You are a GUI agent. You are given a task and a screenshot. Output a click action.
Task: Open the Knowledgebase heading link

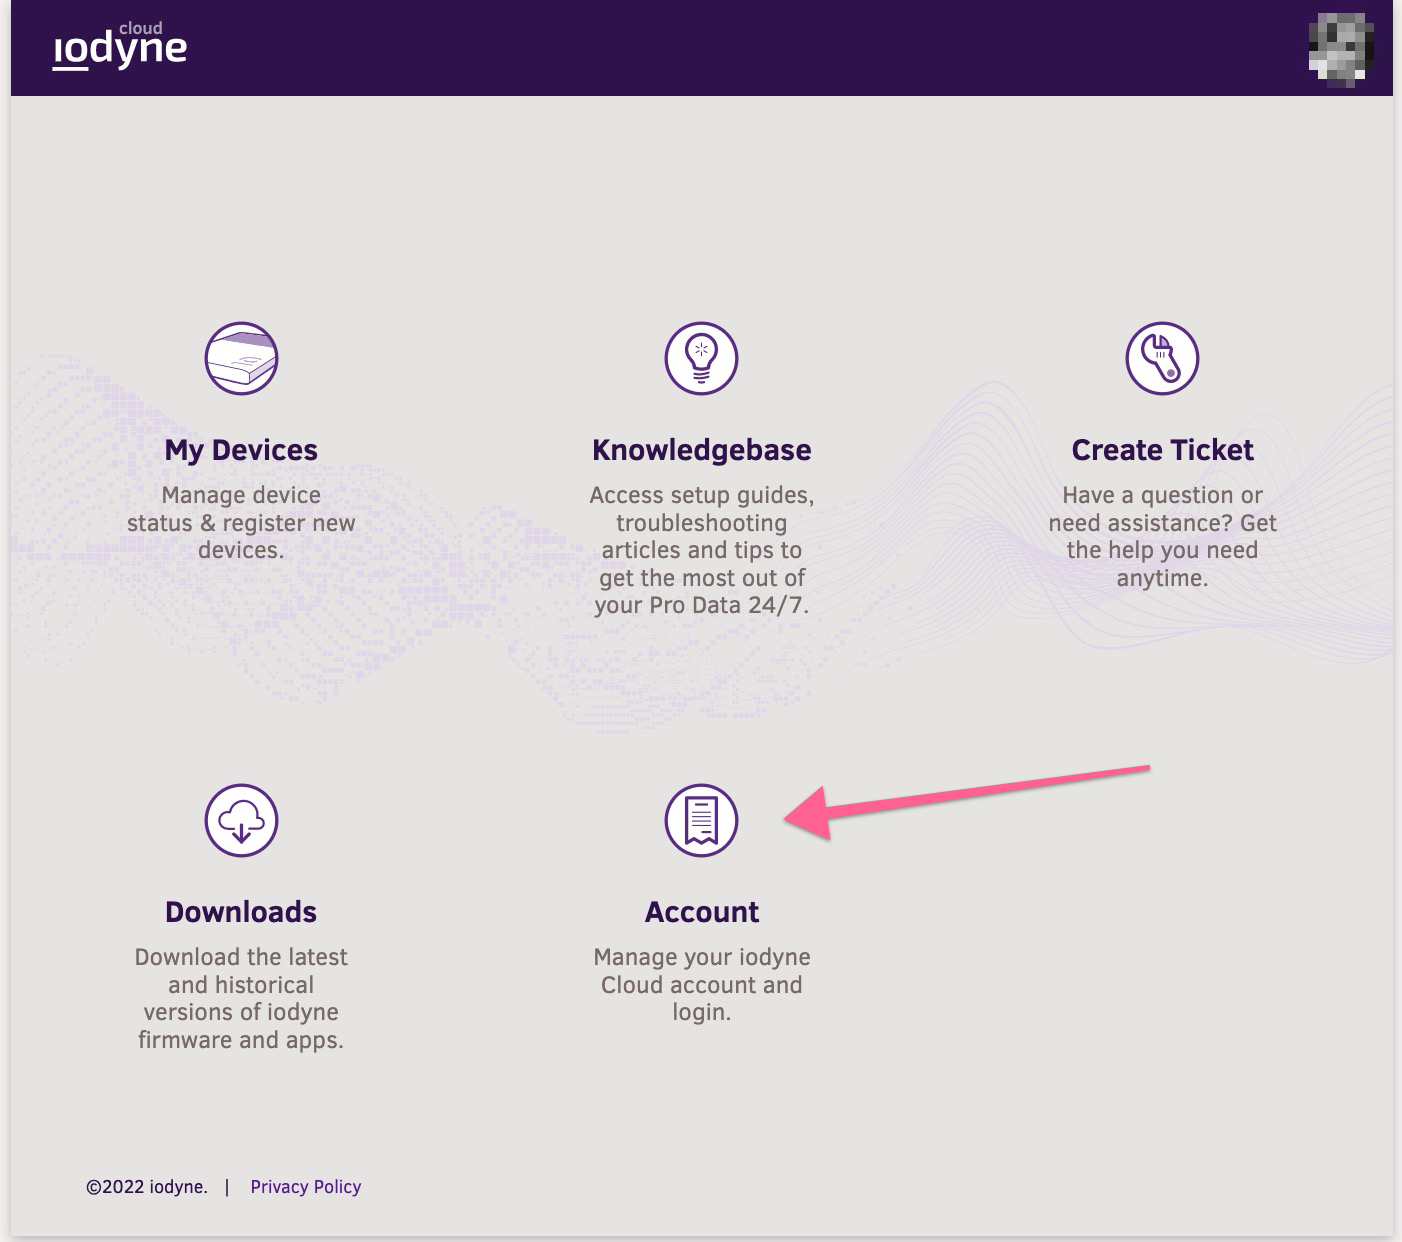(x=702, y=450)
